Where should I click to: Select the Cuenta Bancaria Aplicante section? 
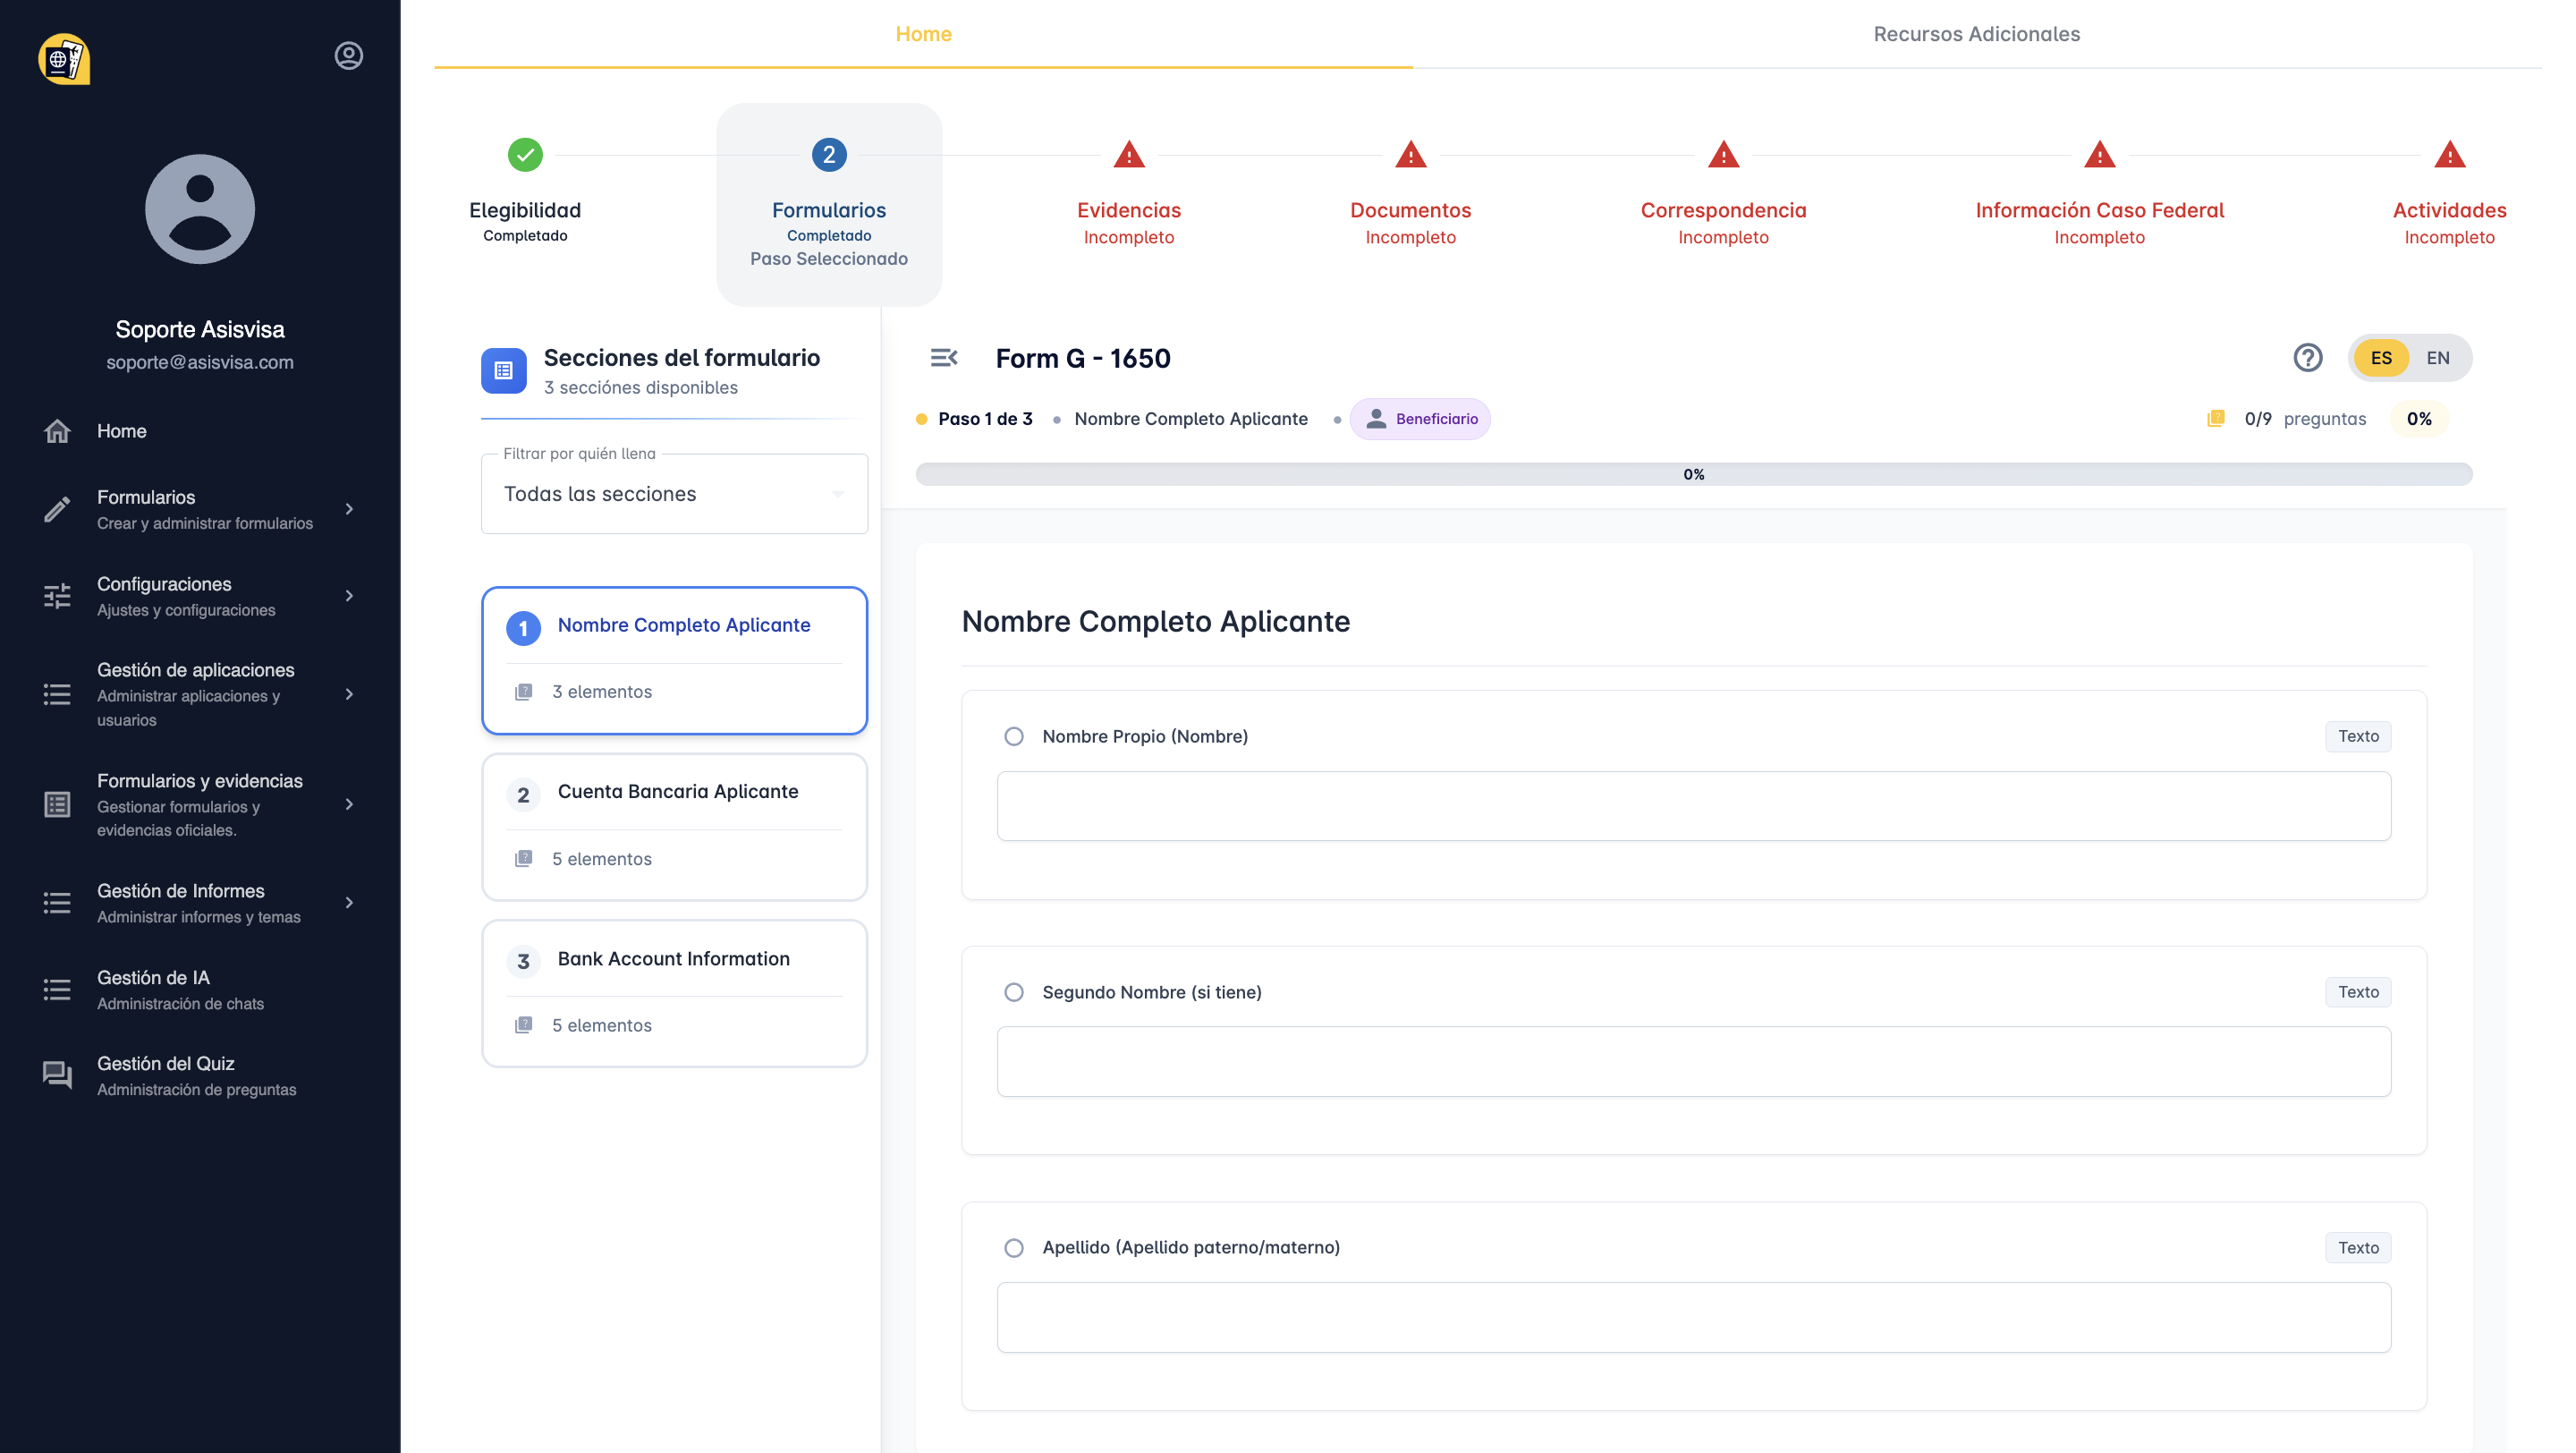pyautogui.click(x=677, y=792)
